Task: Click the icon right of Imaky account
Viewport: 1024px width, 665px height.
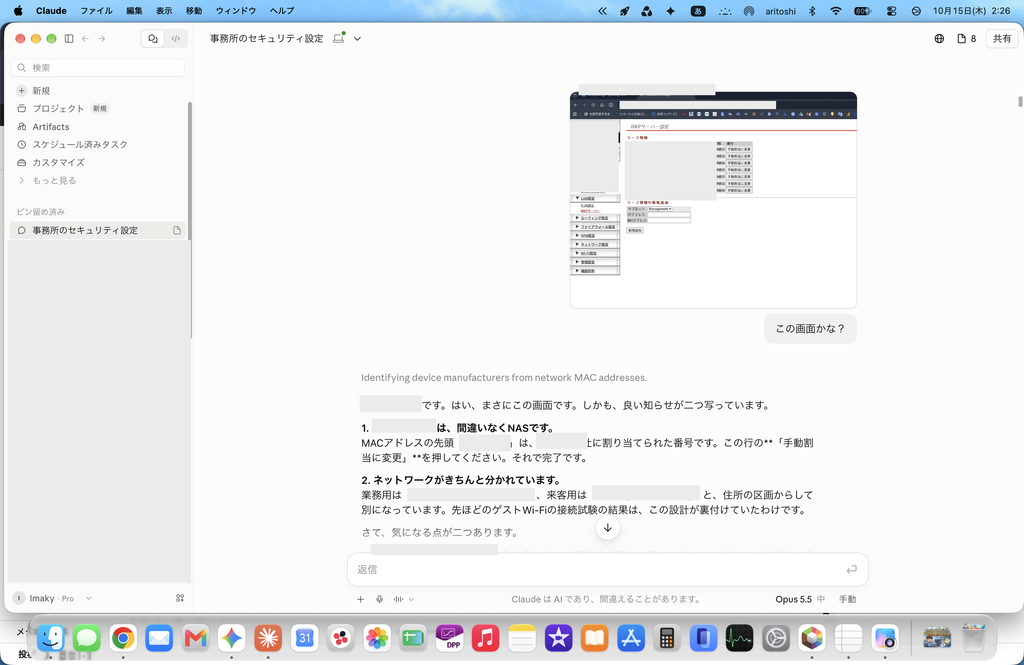Action: [180, 598]
